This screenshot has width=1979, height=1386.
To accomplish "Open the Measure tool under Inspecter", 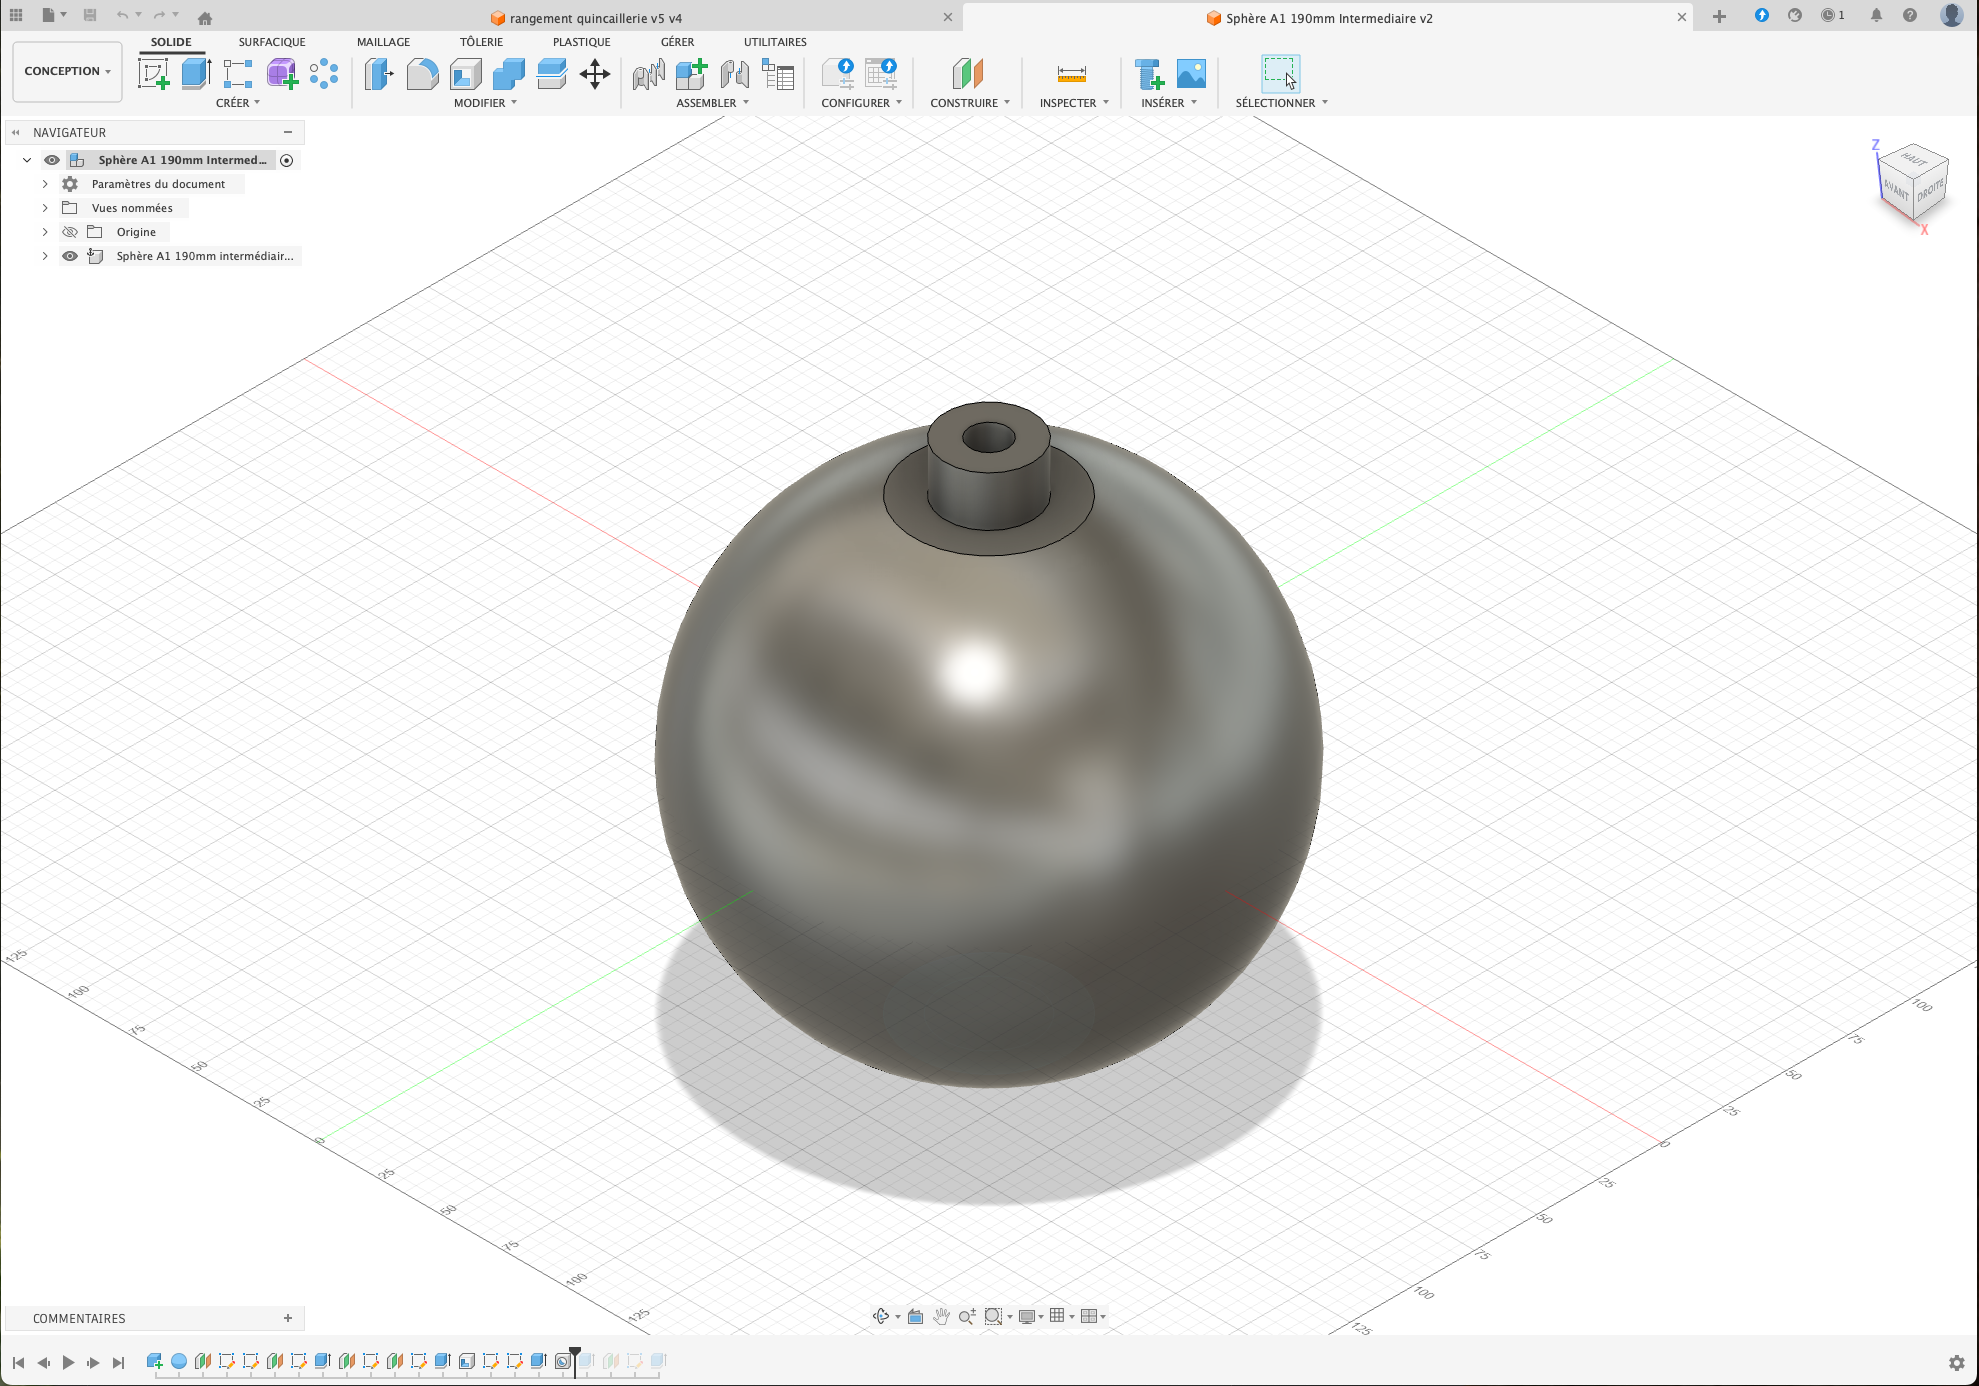I will 1070,73.
